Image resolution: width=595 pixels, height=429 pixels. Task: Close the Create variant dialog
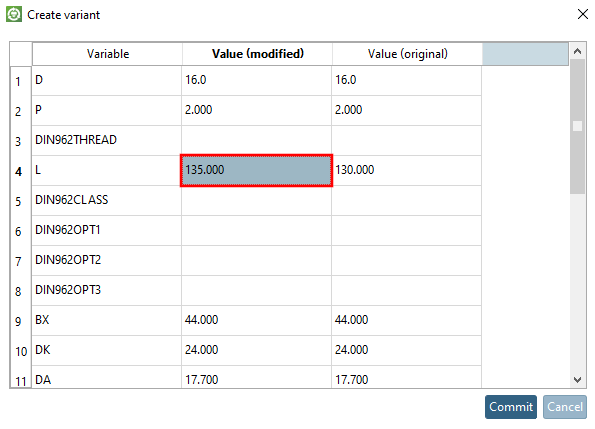(x=582, y=14)
